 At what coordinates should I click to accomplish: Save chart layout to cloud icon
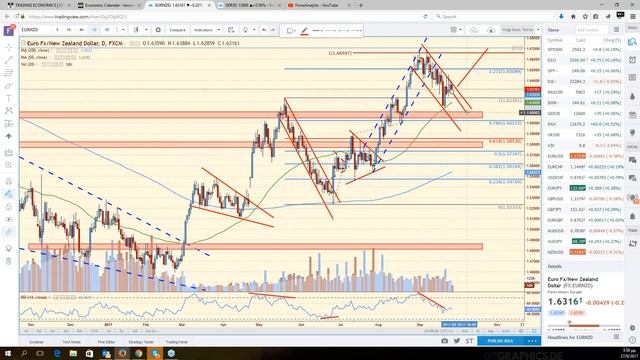(x=474, y=30)
